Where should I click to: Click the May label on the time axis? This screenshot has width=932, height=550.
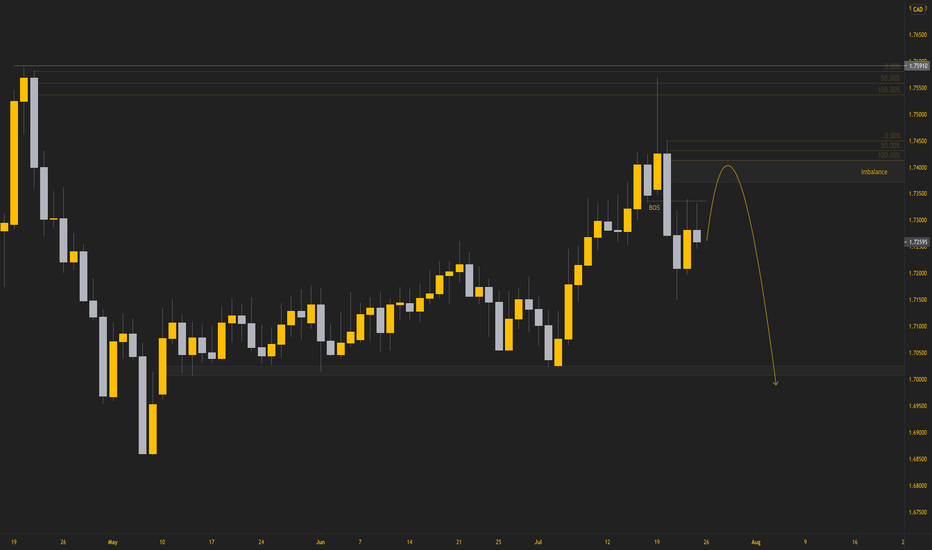(x=112, y=542)
